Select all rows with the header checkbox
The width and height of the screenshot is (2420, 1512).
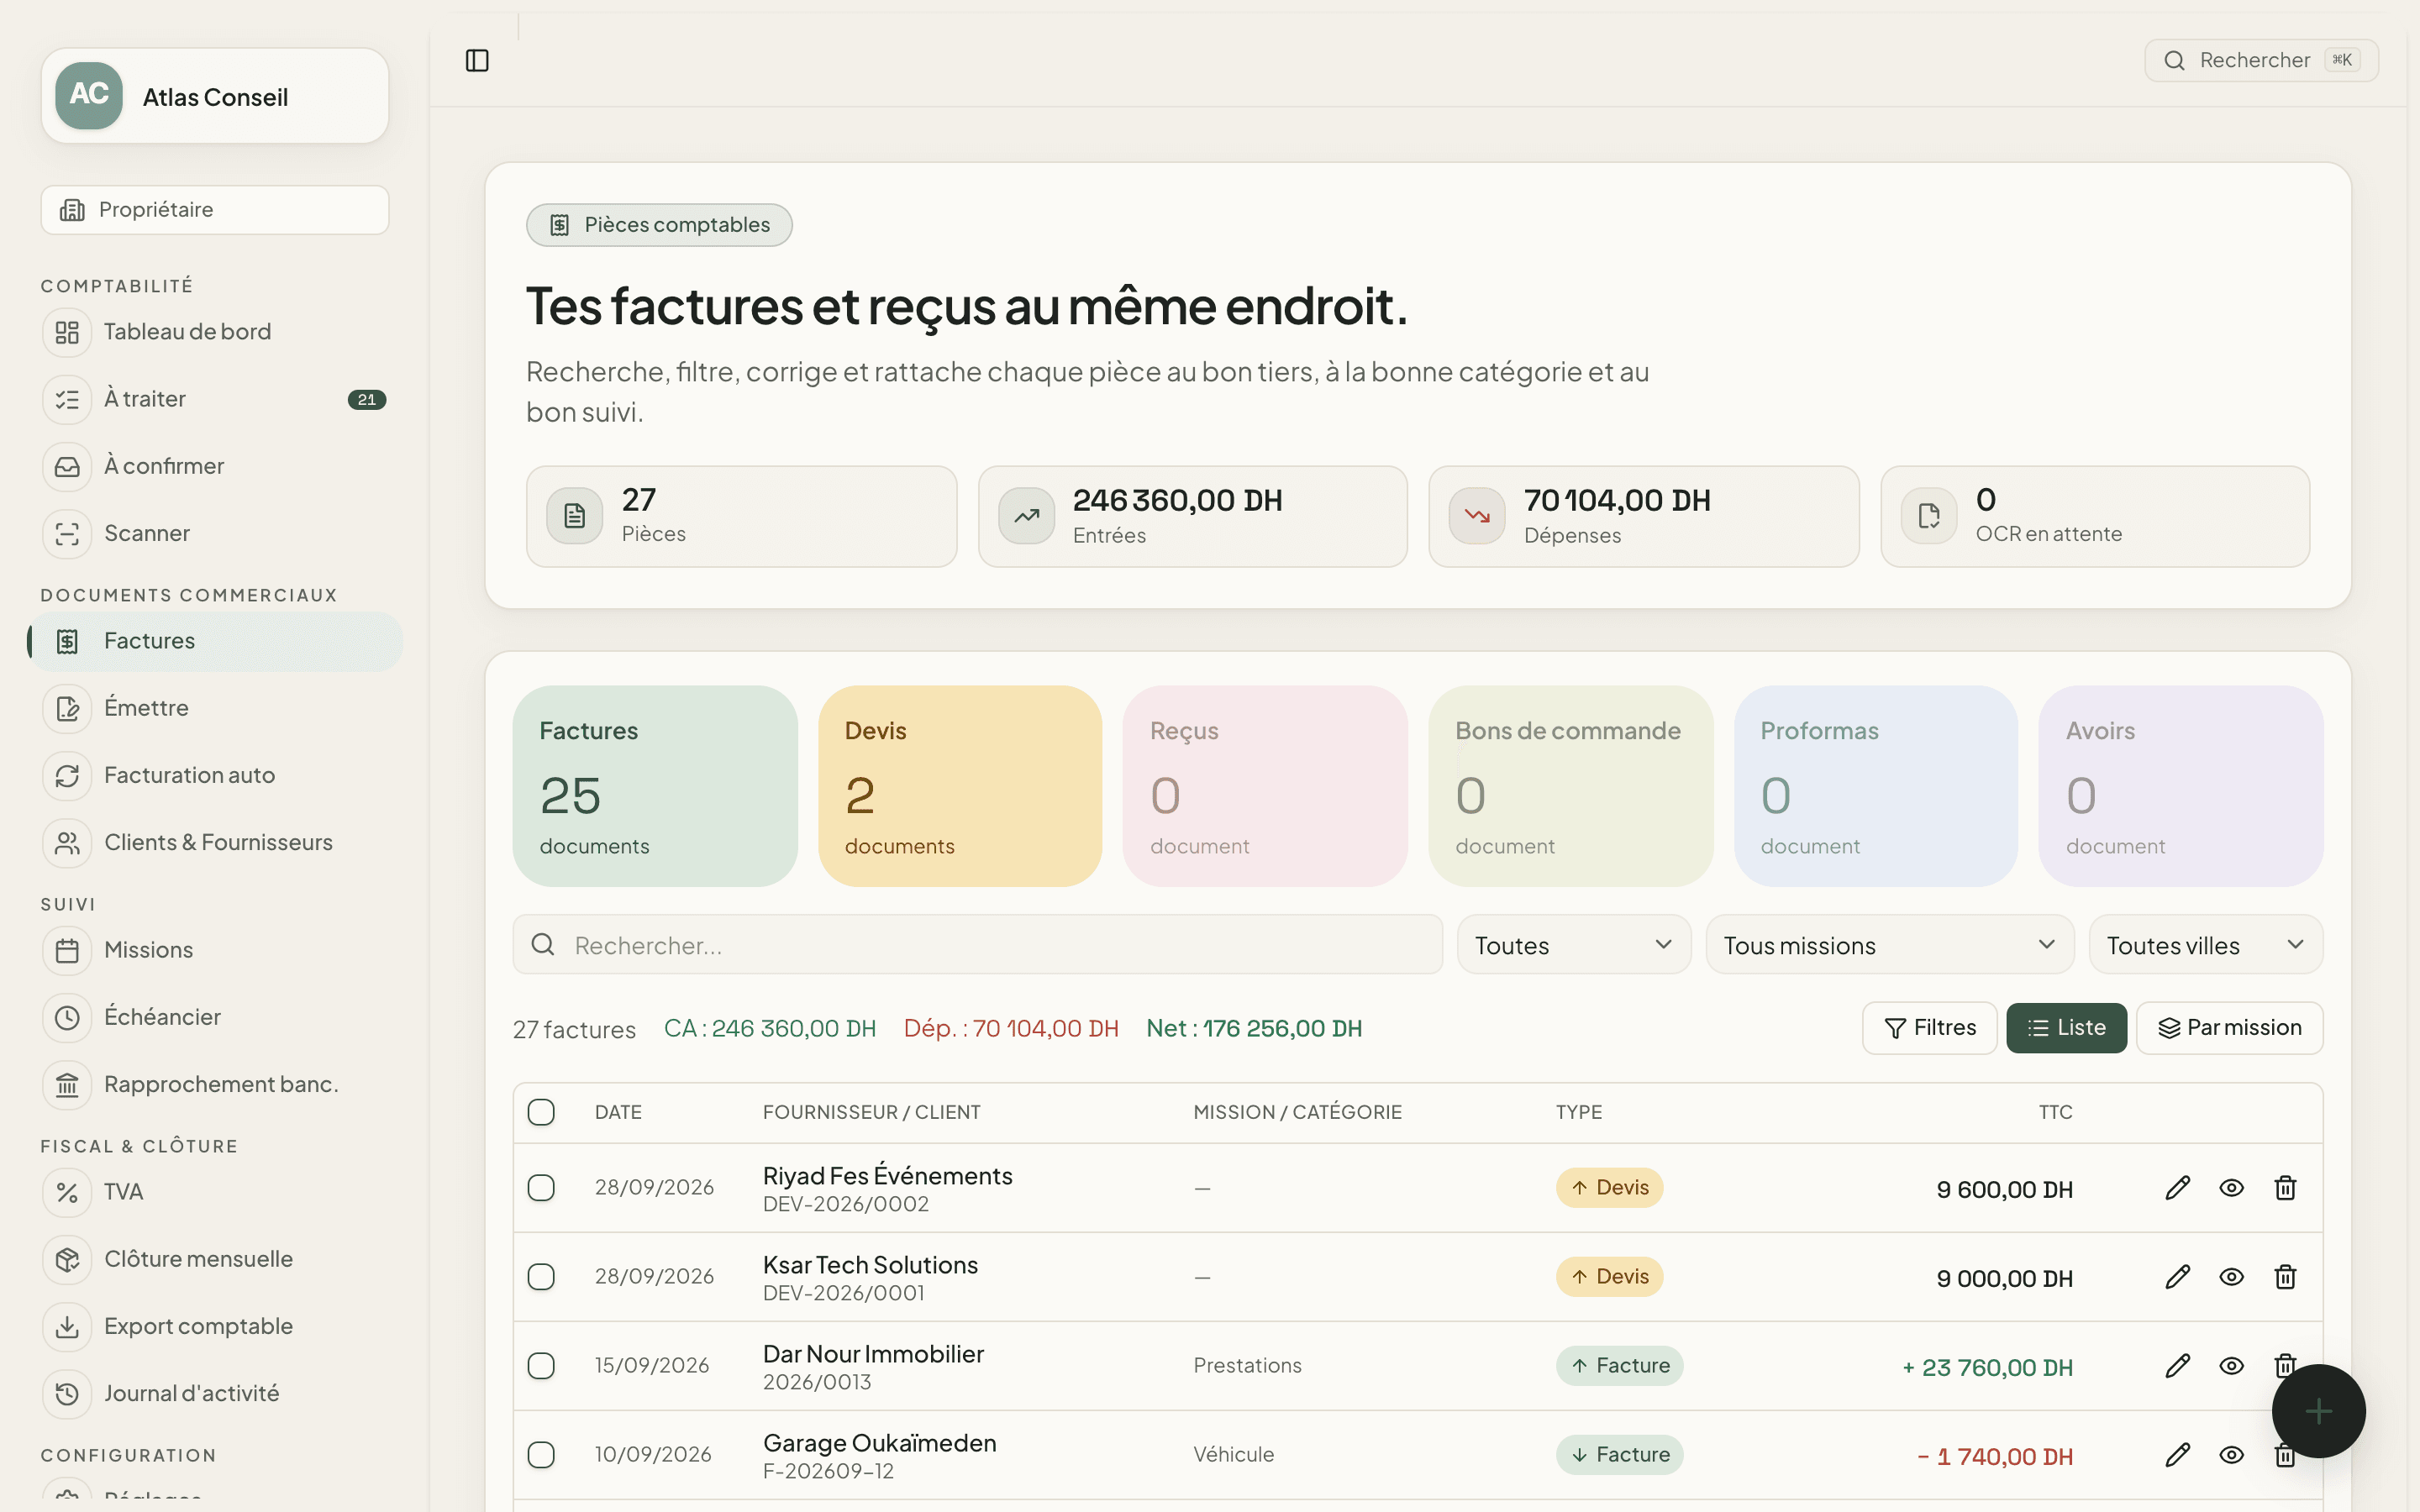pyautogui.click(x=541, y=1112)
